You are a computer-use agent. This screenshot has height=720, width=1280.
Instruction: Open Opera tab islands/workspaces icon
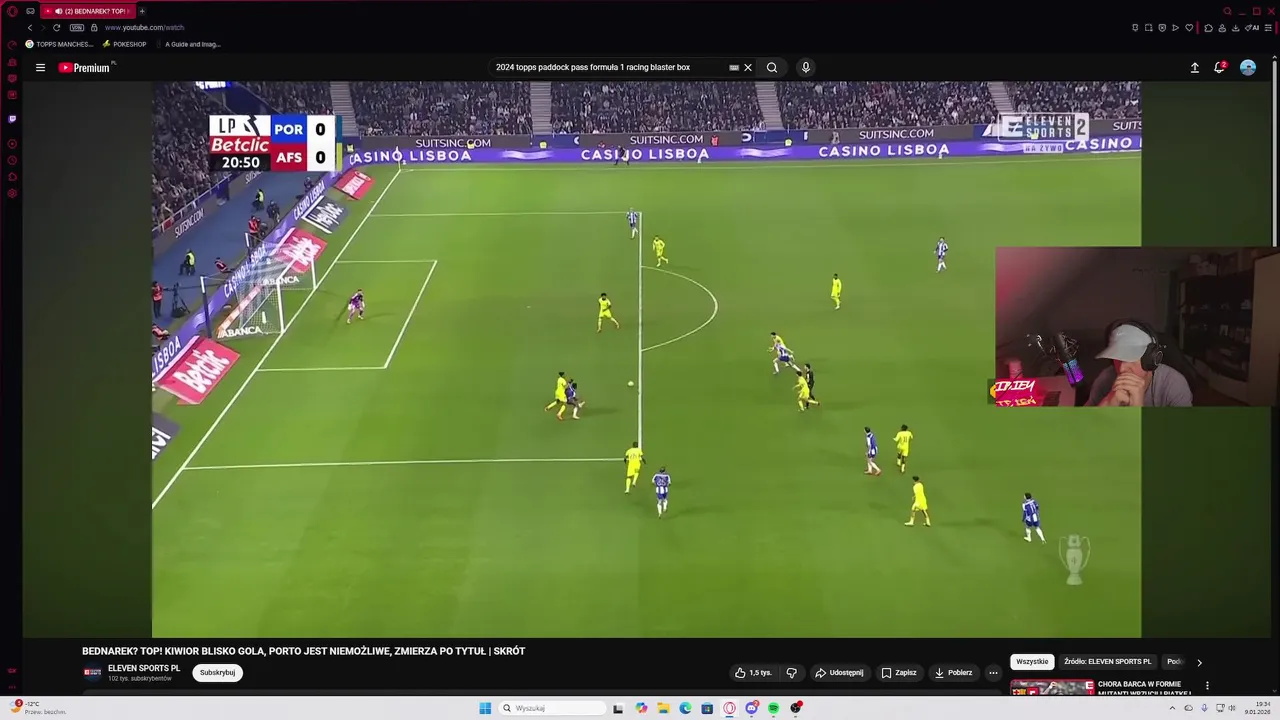[x=31, y=11]
